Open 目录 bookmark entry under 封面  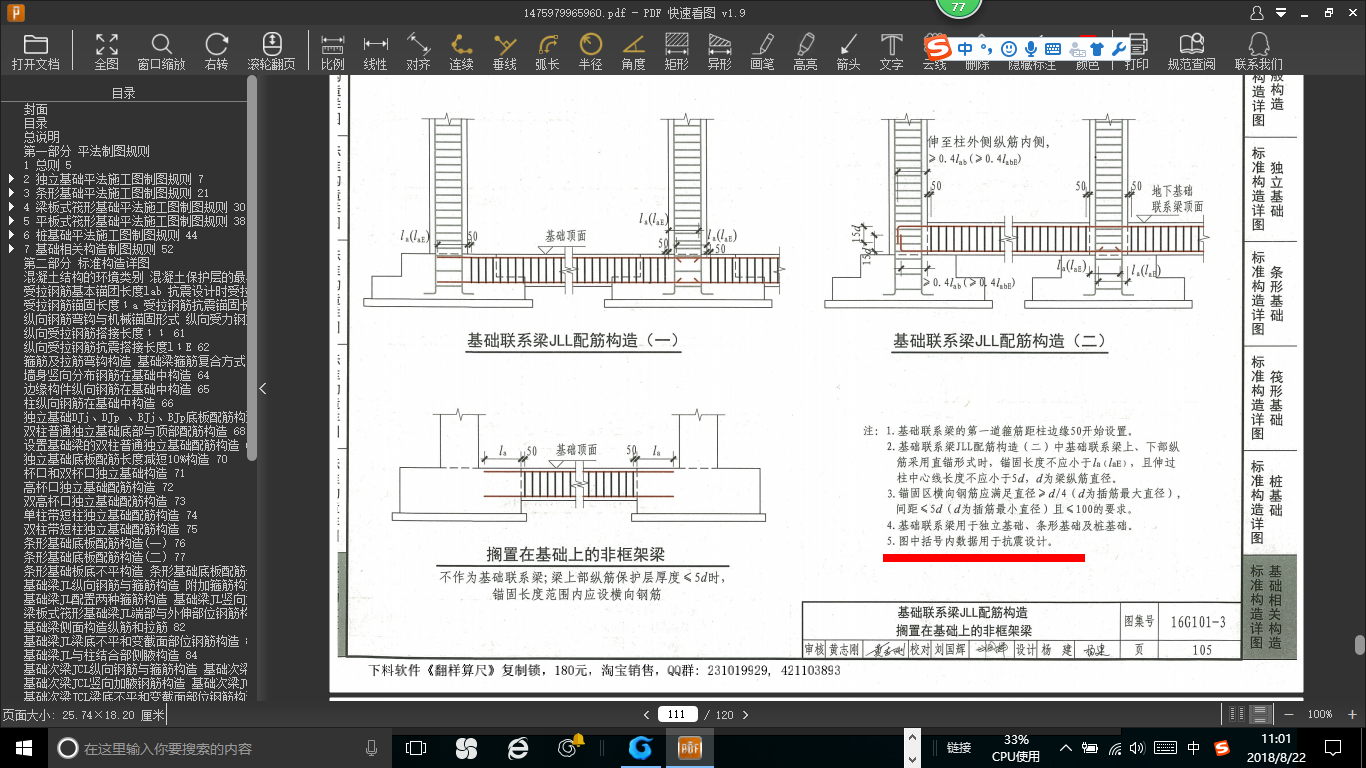coord(36,123)
